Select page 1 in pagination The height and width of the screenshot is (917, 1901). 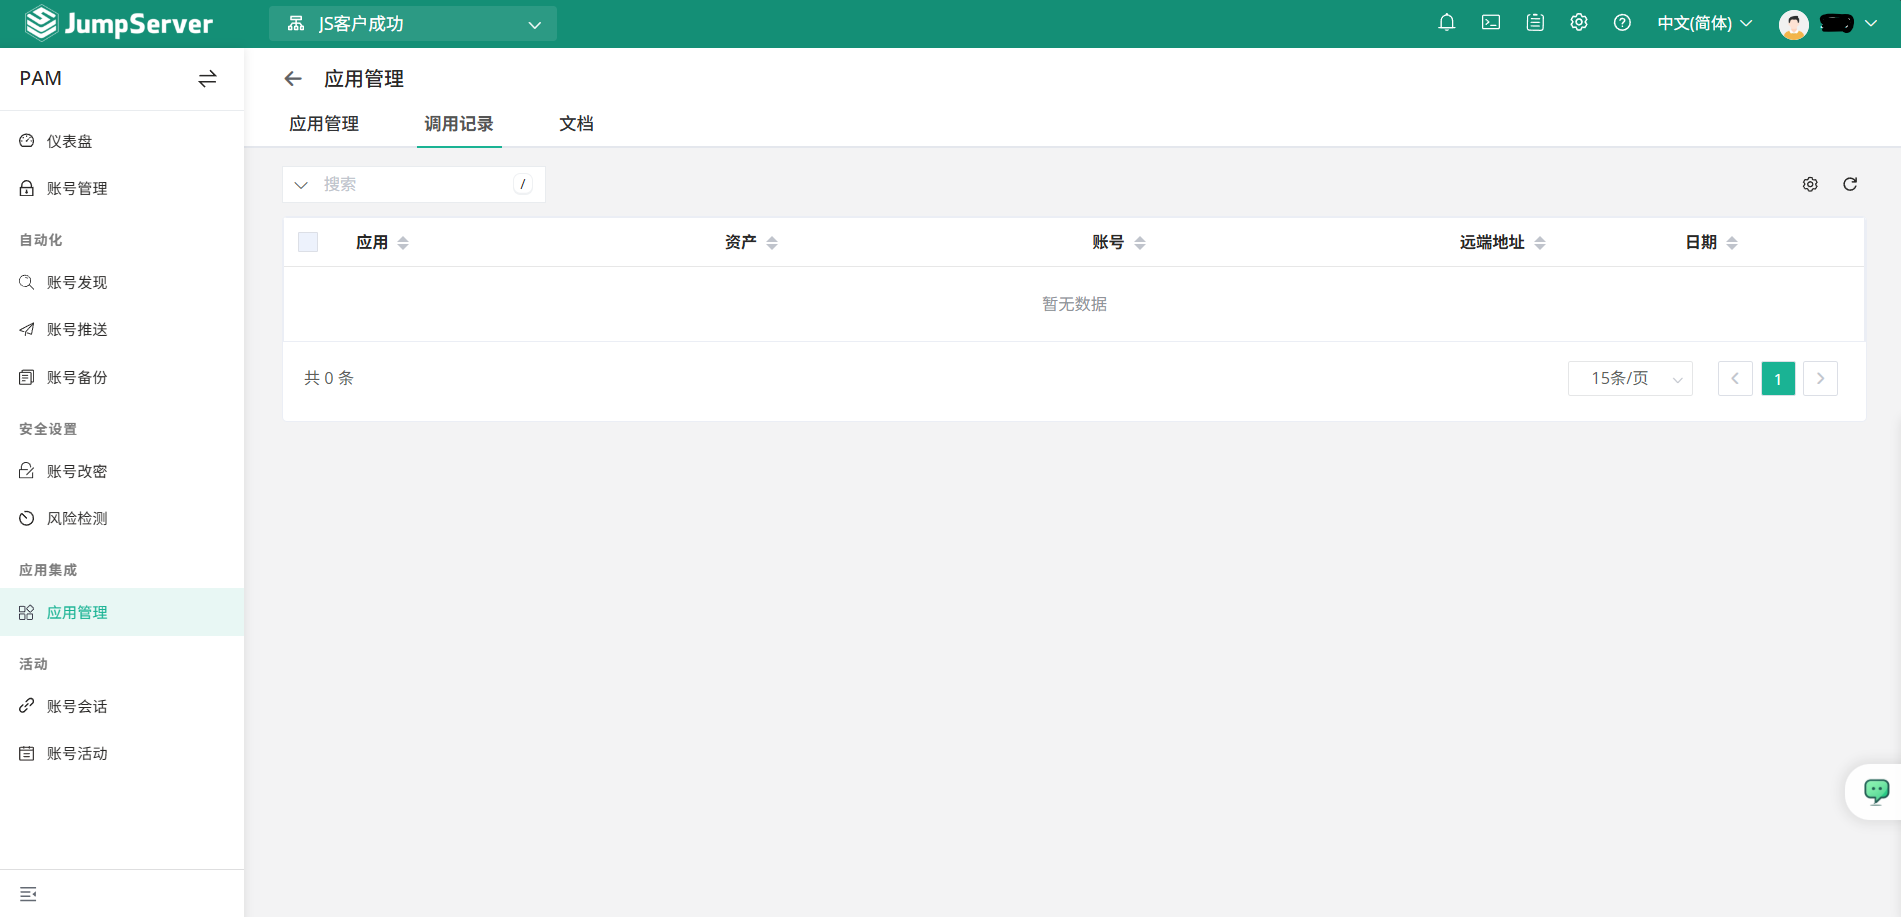tap(1777, 378)
